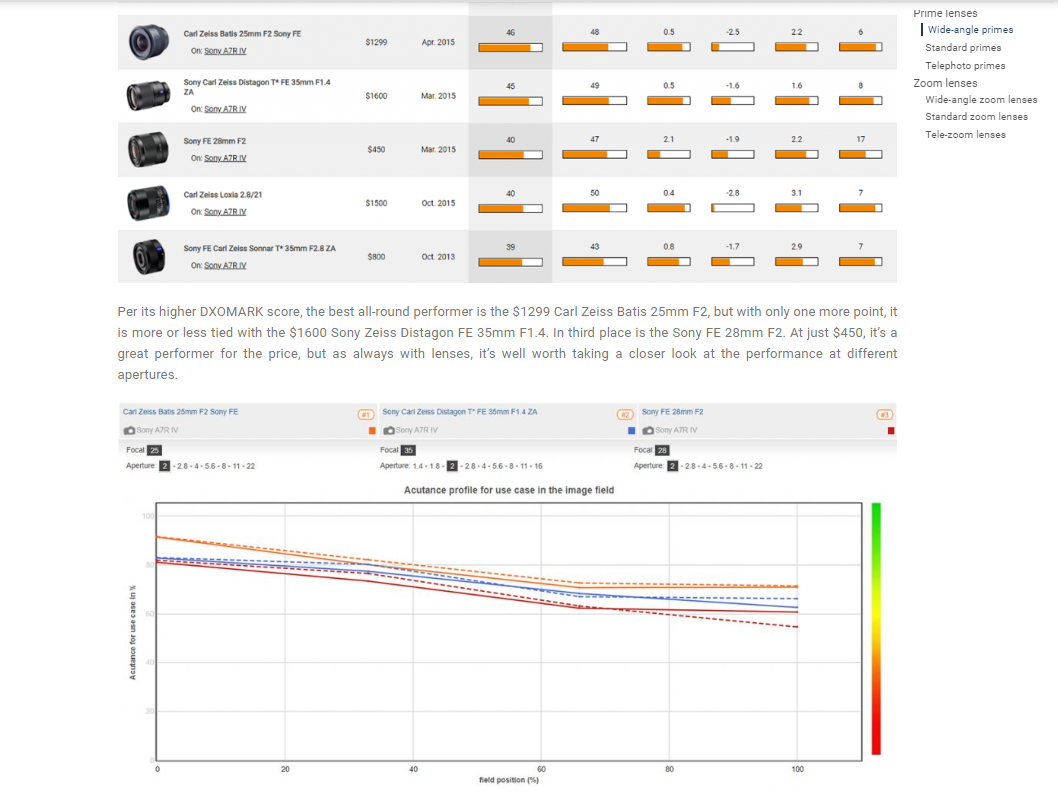Click Sony A7R IV link under Sonnar 35mm F2.8 row
The image size is (1058, 793).
[225, 266]
